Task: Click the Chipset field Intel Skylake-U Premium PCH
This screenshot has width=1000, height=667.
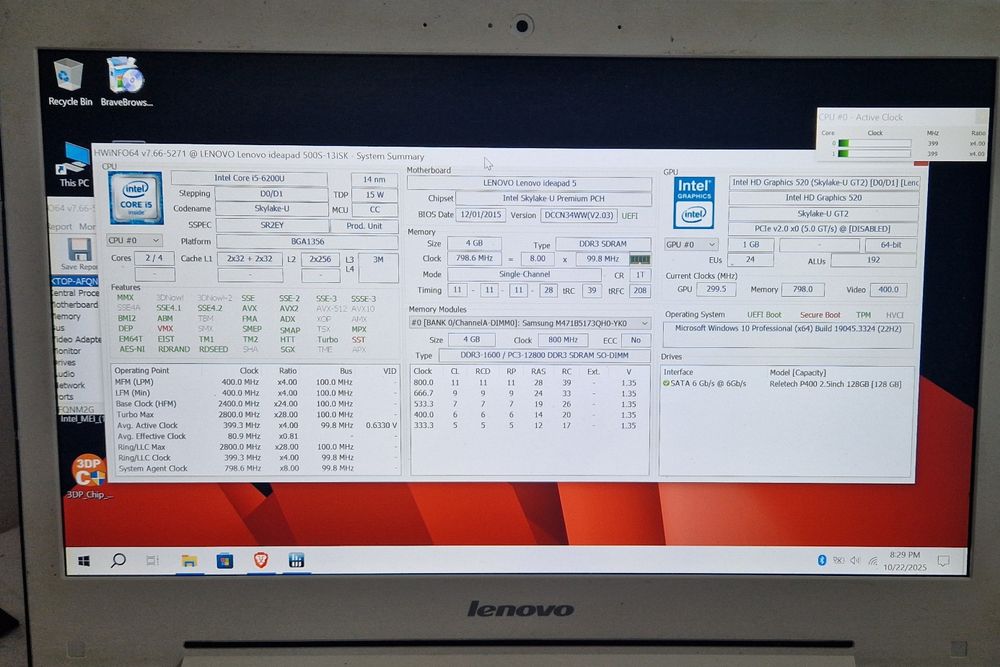Action: [x=554, y=198]
